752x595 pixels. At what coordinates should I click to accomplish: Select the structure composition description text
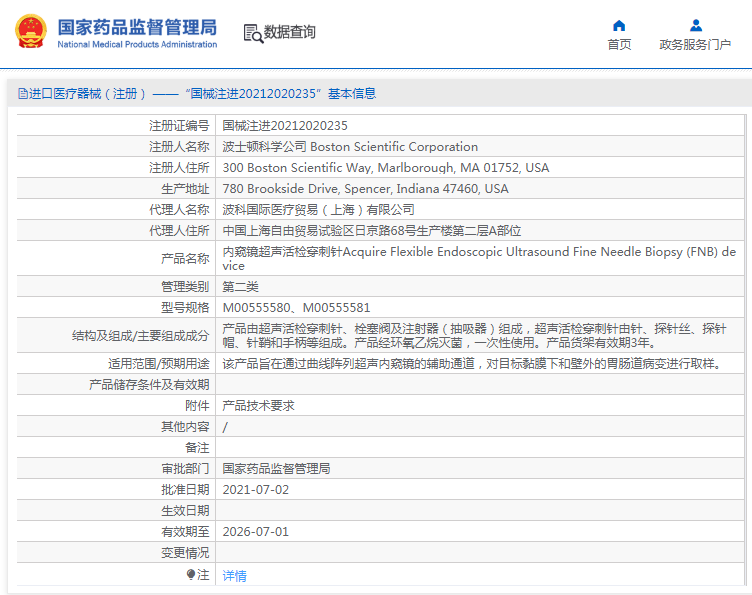(x=474, y=336)
